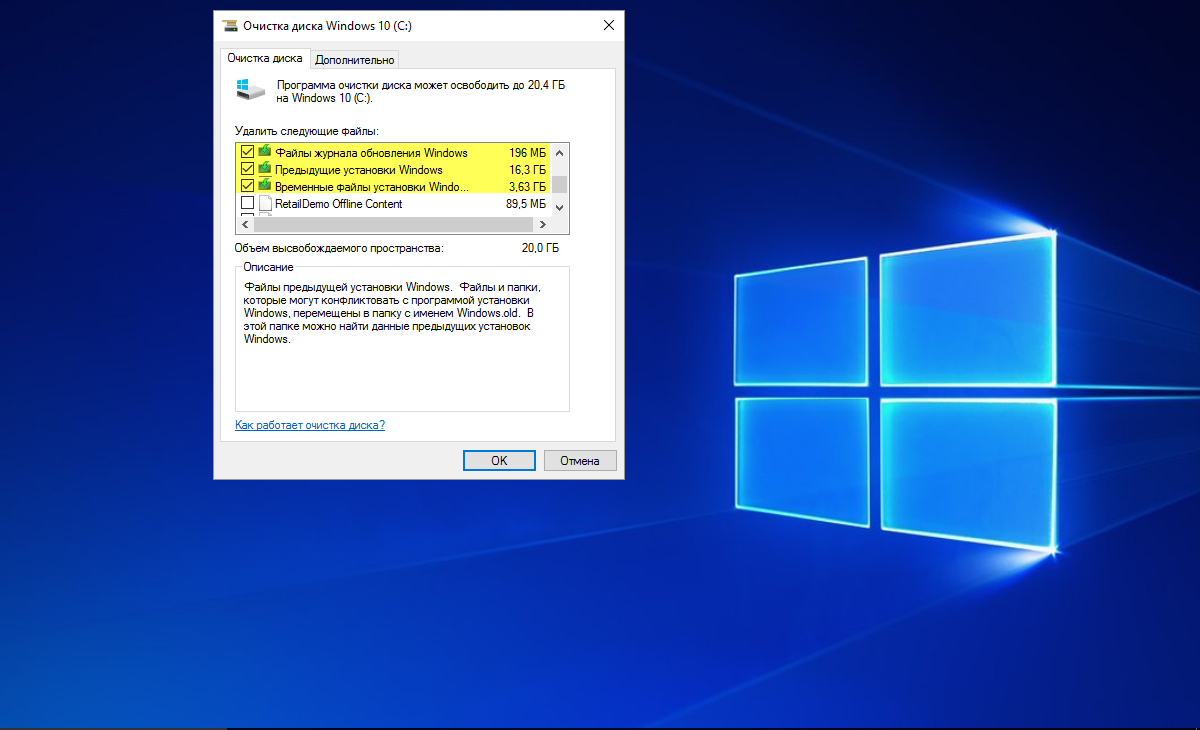Click the green icon beside 'Файлы журнала обновления Windows'
This screenshot has width=1200, height=730.
pyautogui.click(x=265, y=153)
